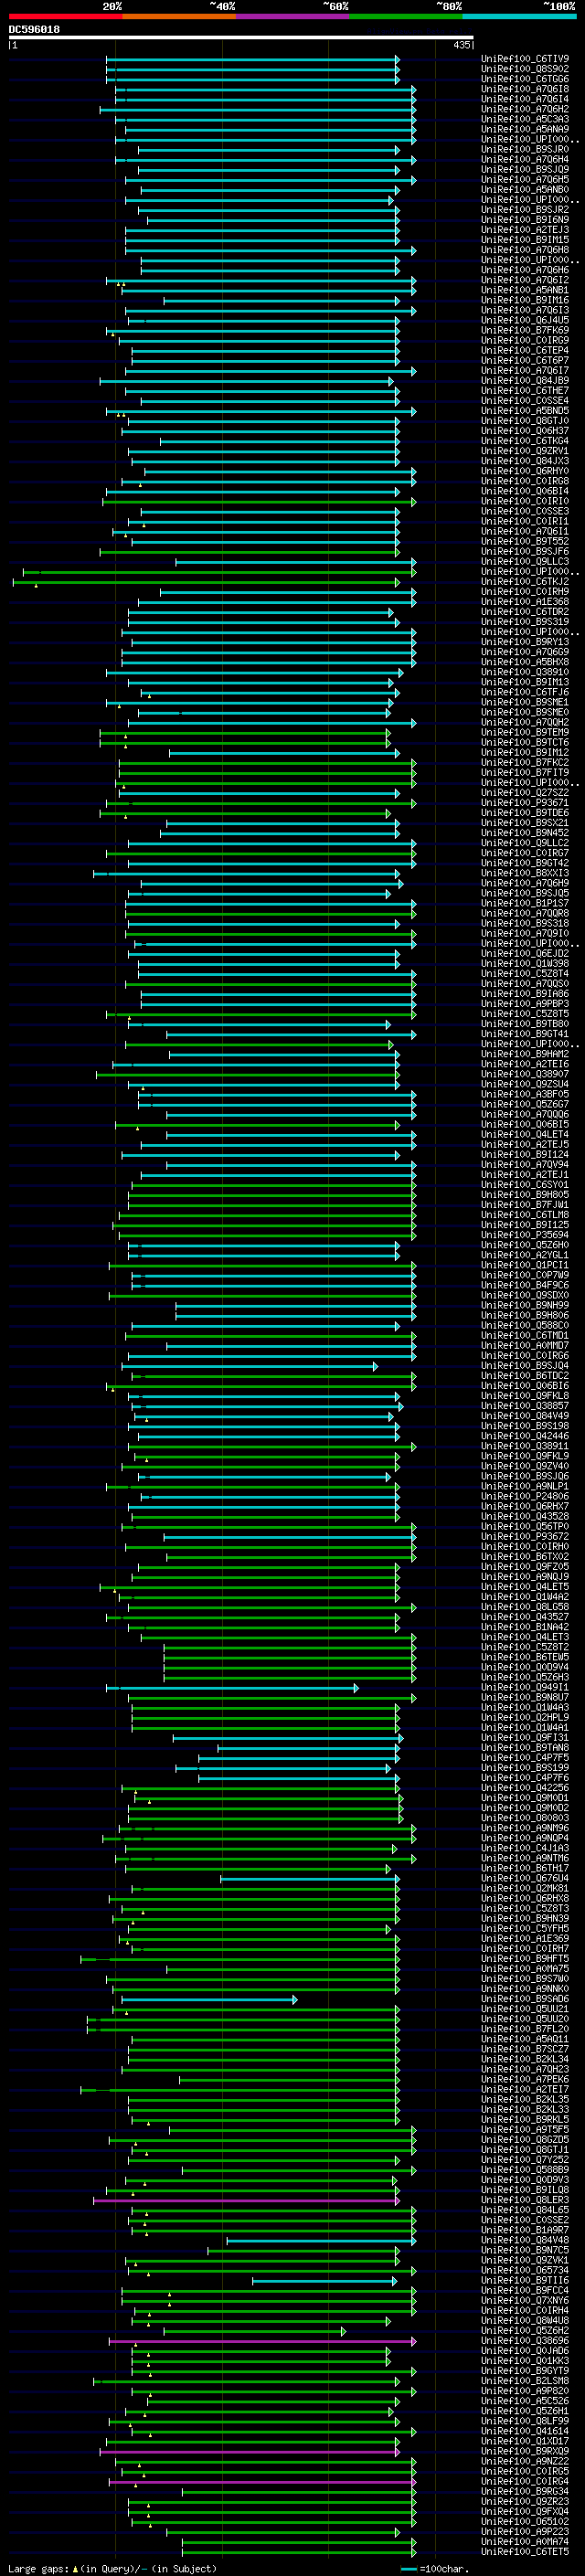
Task: Select hit UniRef100_Q7XNY6
Action: pos(525,2301)
